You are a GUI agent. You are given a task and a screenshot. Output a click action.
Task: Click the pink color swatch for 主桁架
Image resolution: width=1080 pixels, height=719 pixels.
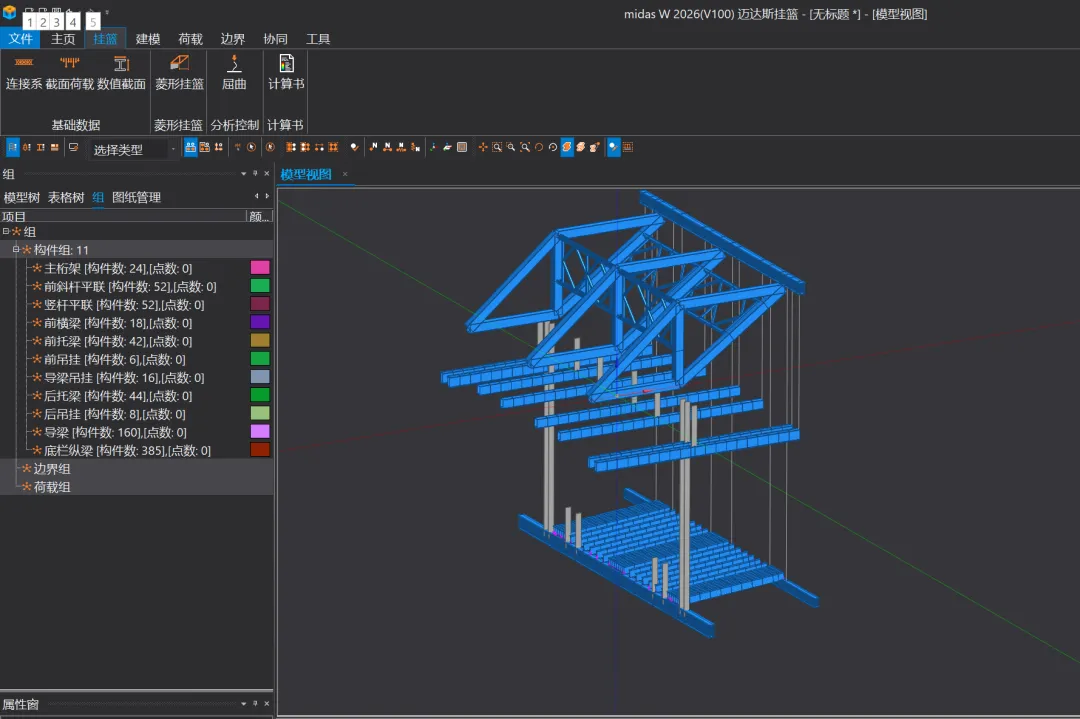click(260, 267)
